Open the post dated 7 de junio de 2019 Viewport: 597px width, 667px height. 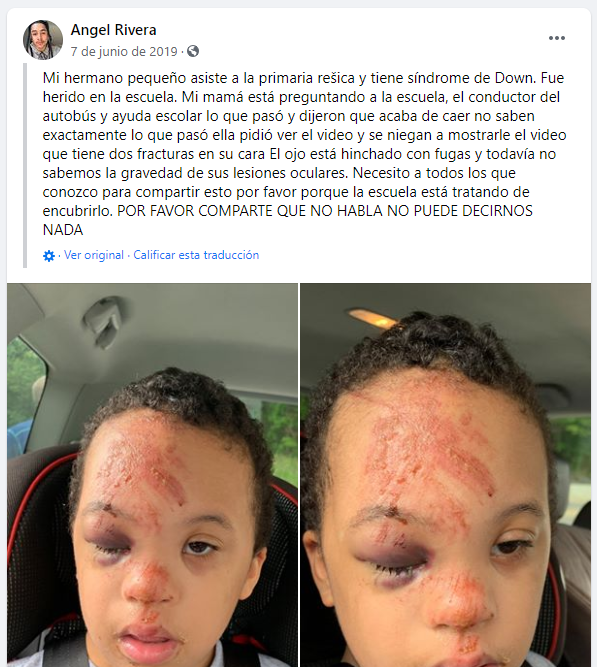tap(124, 51)
